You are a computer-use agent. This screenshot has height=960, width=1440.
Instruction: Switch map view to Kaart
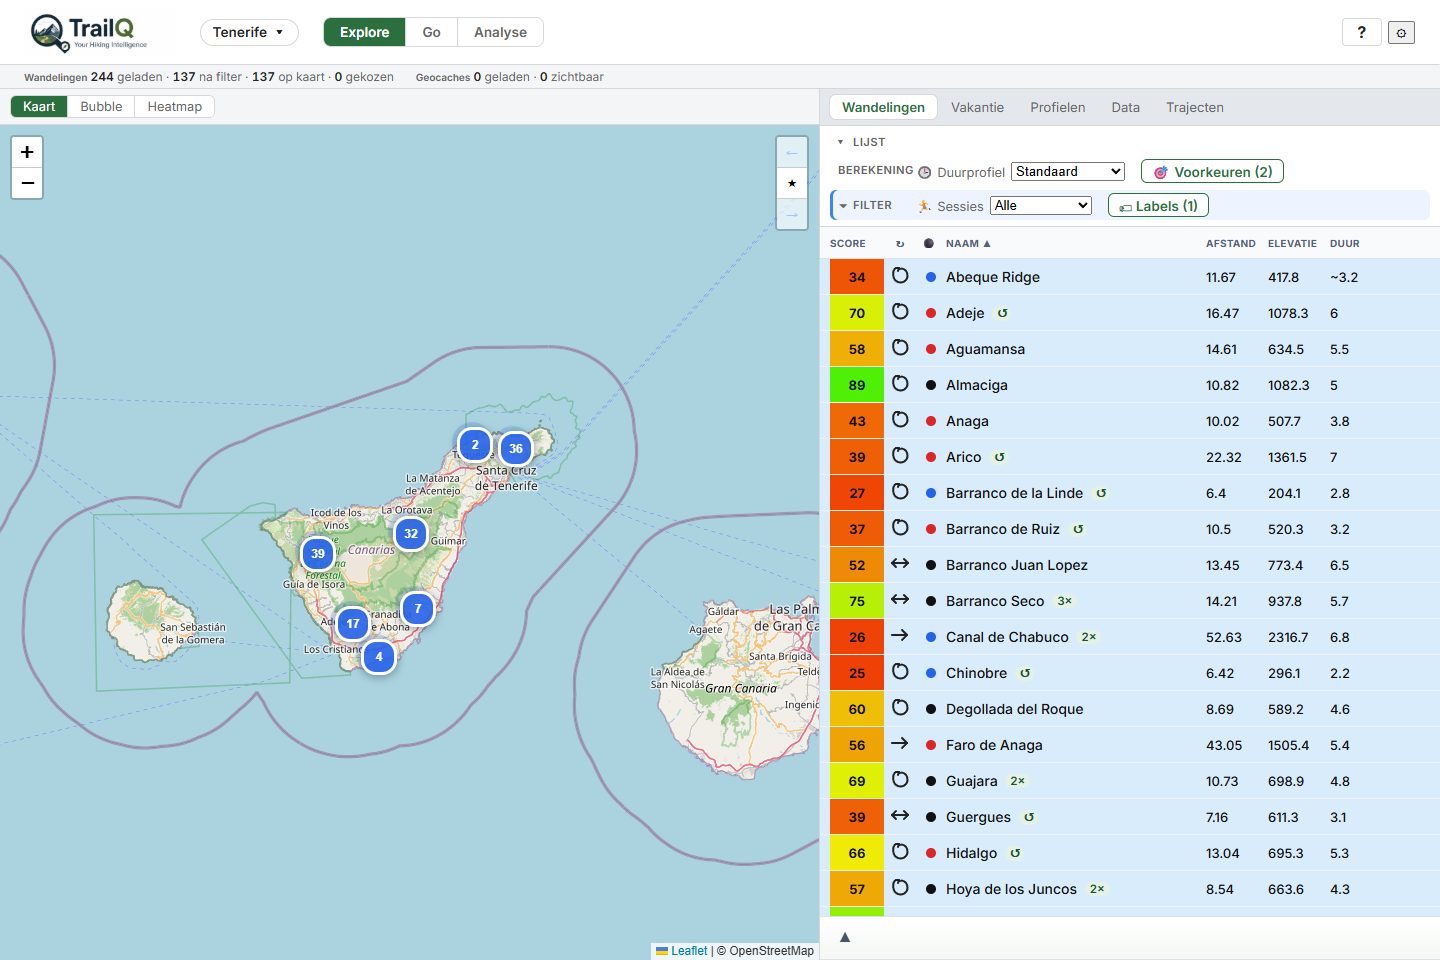click(x=39, y=106)
